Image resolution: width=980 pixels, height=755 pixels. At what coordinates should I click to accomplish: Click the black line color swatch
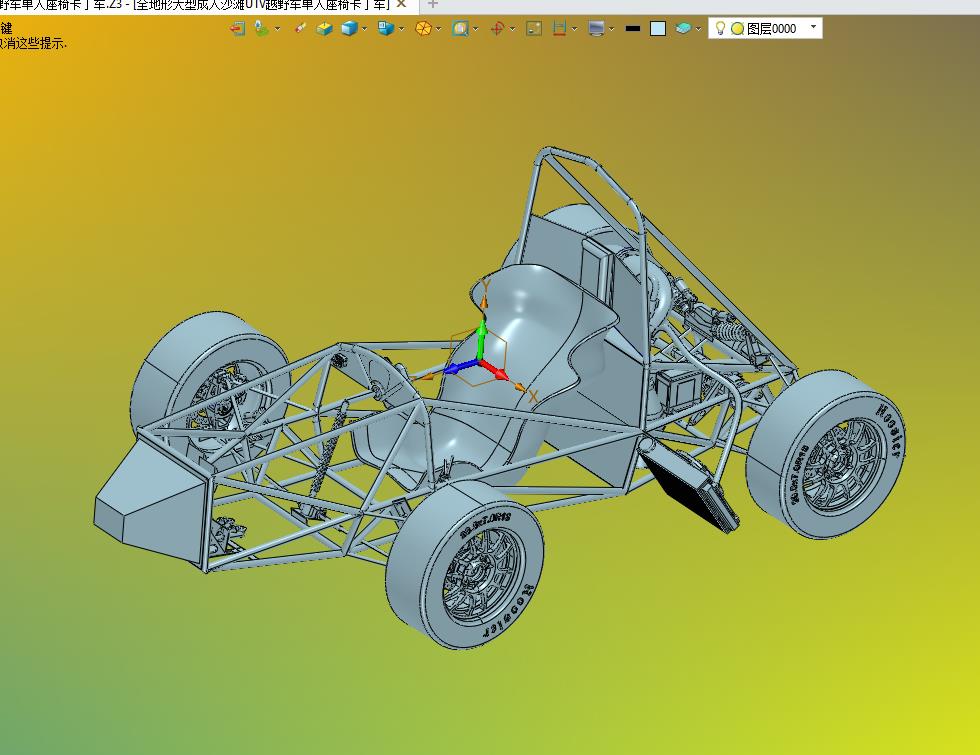pos(632,29)
